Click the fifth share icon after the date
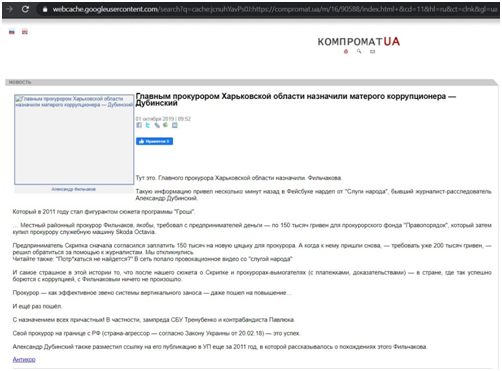This screenshot has width=502, height=371. pyautogui.click(x=174, y=125)
